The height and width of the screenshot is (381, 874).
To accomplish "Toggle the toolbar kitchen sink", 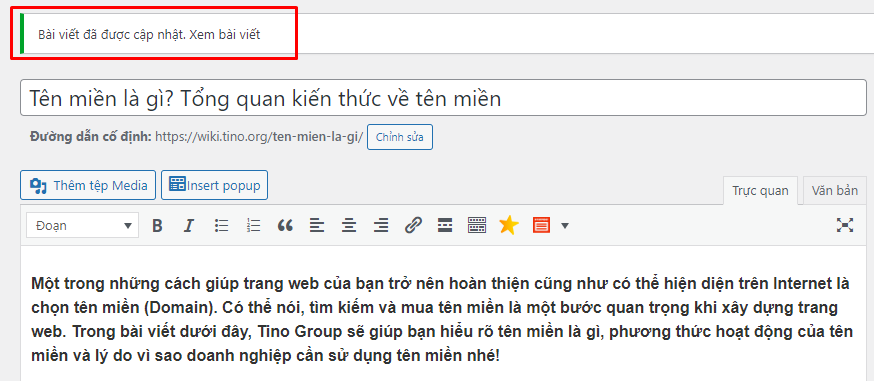I will [477, 226].
